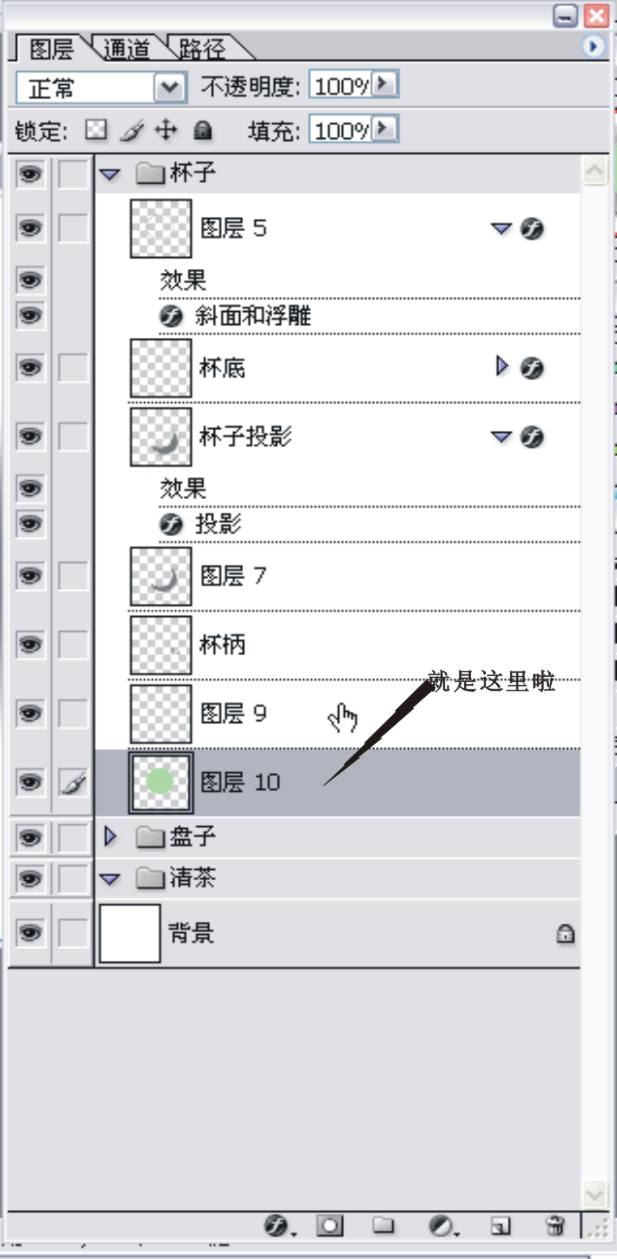The height and width of the screenshot is (1259, 617).
Task: Collapse the 杯子 layer group
Action: [110, 174]
